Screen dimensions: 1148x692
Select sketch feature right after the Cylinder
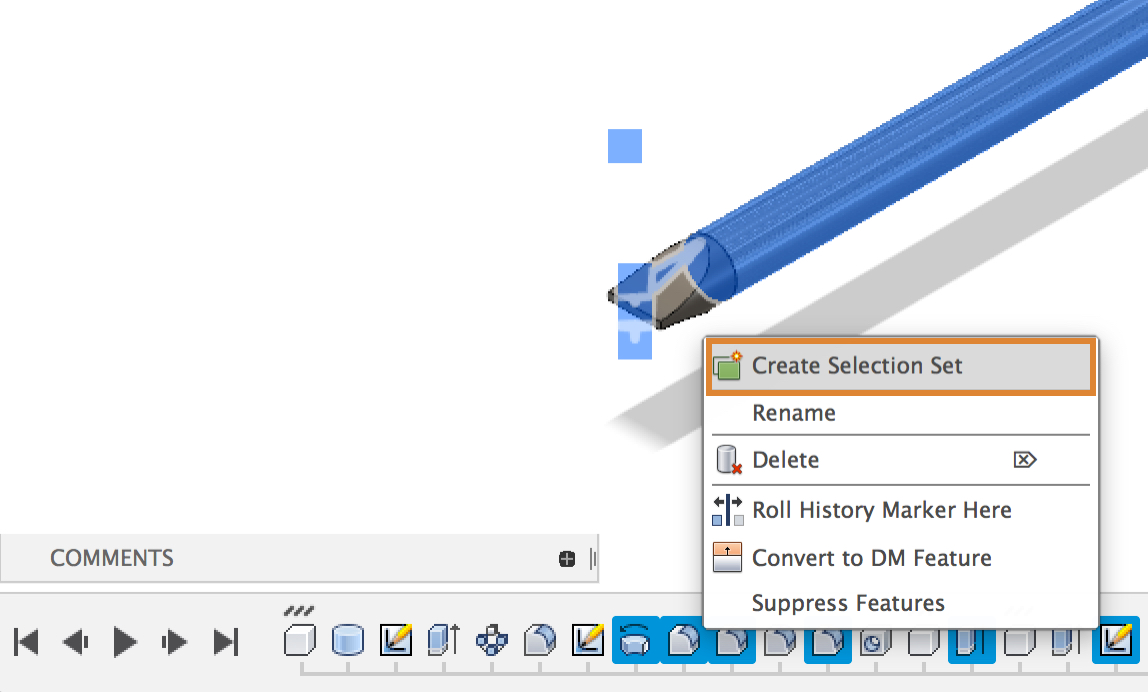396,641
